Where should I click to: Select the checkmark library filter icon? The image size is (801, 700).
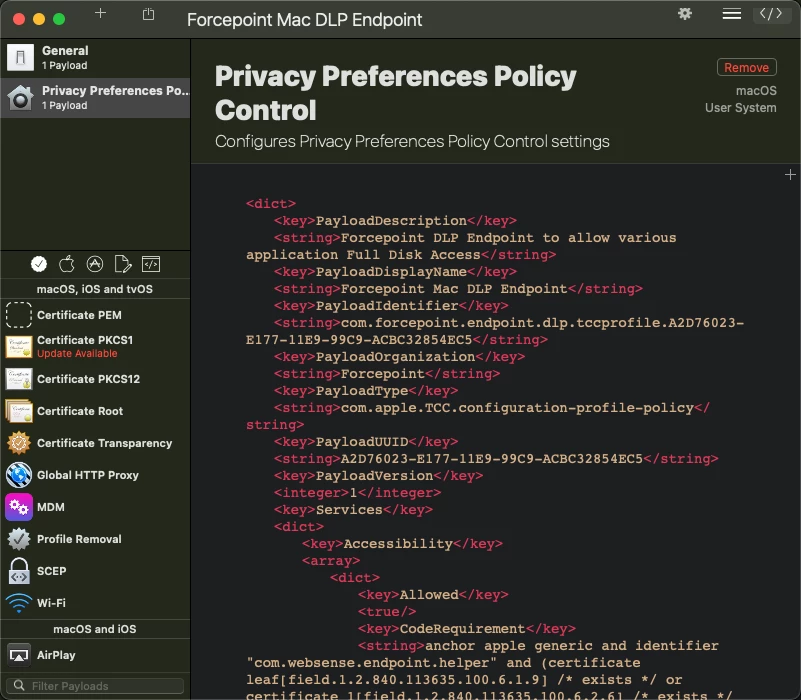(x=39, y=264)
